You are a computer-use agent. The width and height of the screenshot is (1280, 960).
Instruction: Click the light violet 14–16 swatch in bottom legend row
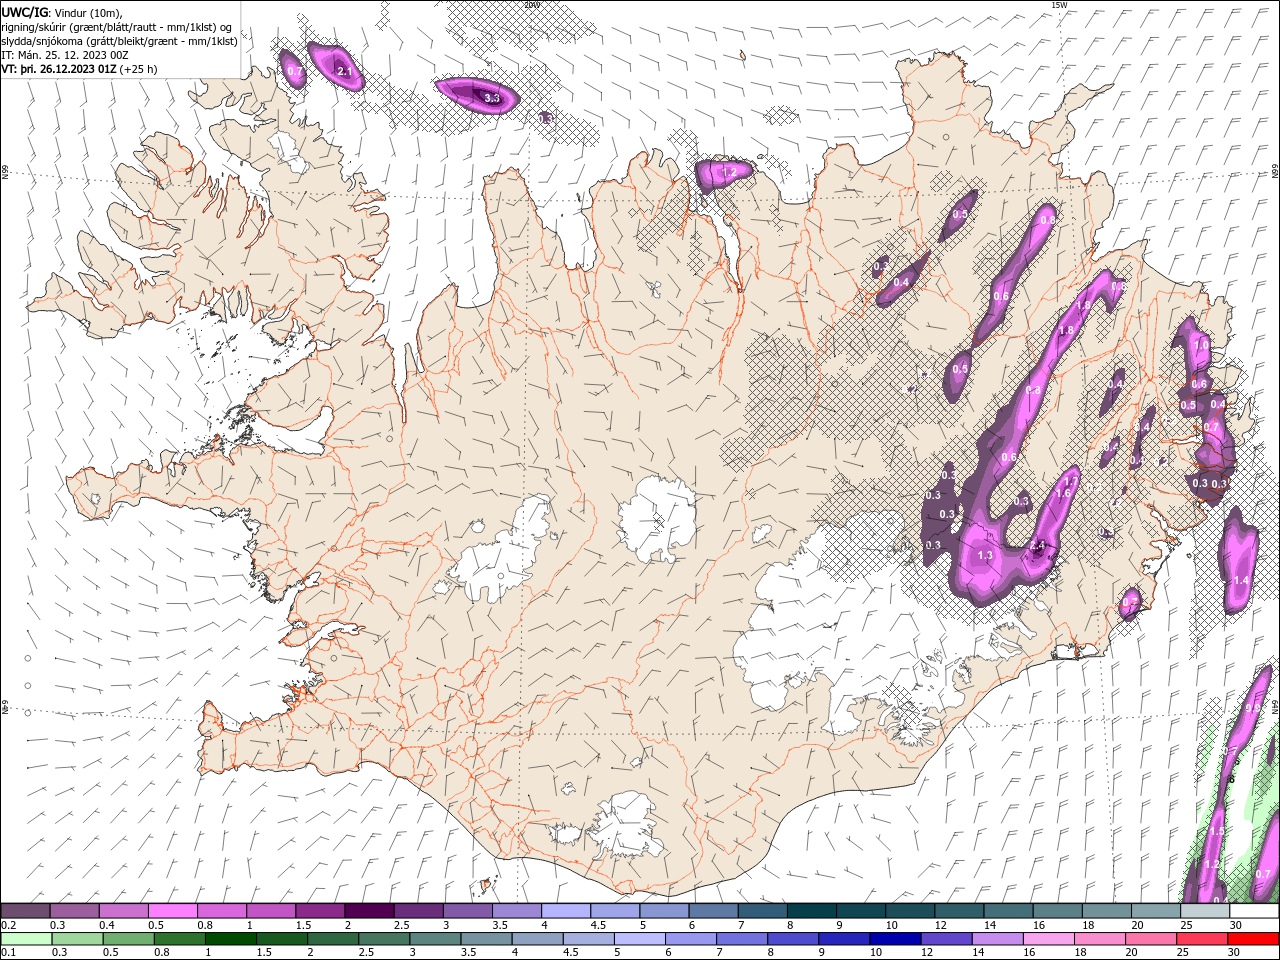pos(996,939)
